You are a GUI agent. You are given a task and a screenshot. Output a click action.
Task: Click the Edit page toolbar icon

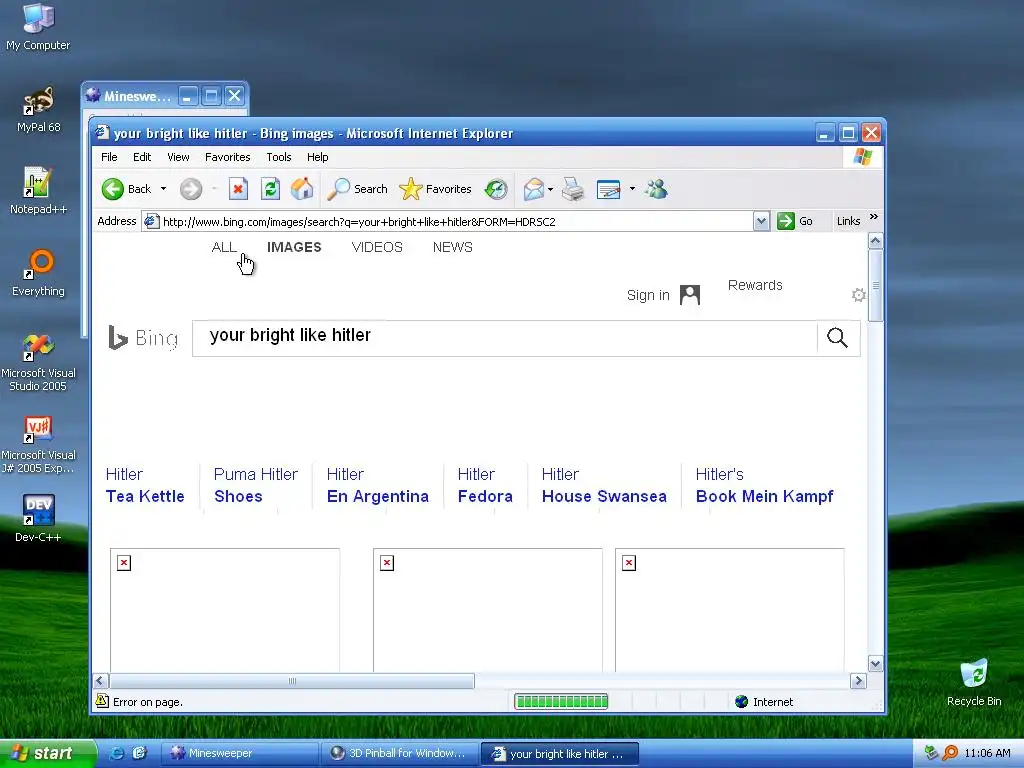608,189
